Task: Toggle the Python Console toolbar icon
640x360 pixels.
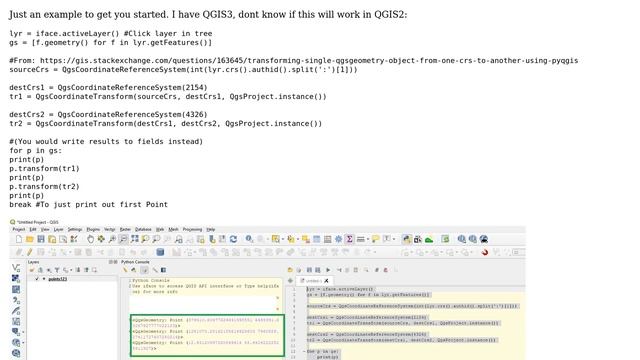Action: pyautogui.click(x=407, y=239)
